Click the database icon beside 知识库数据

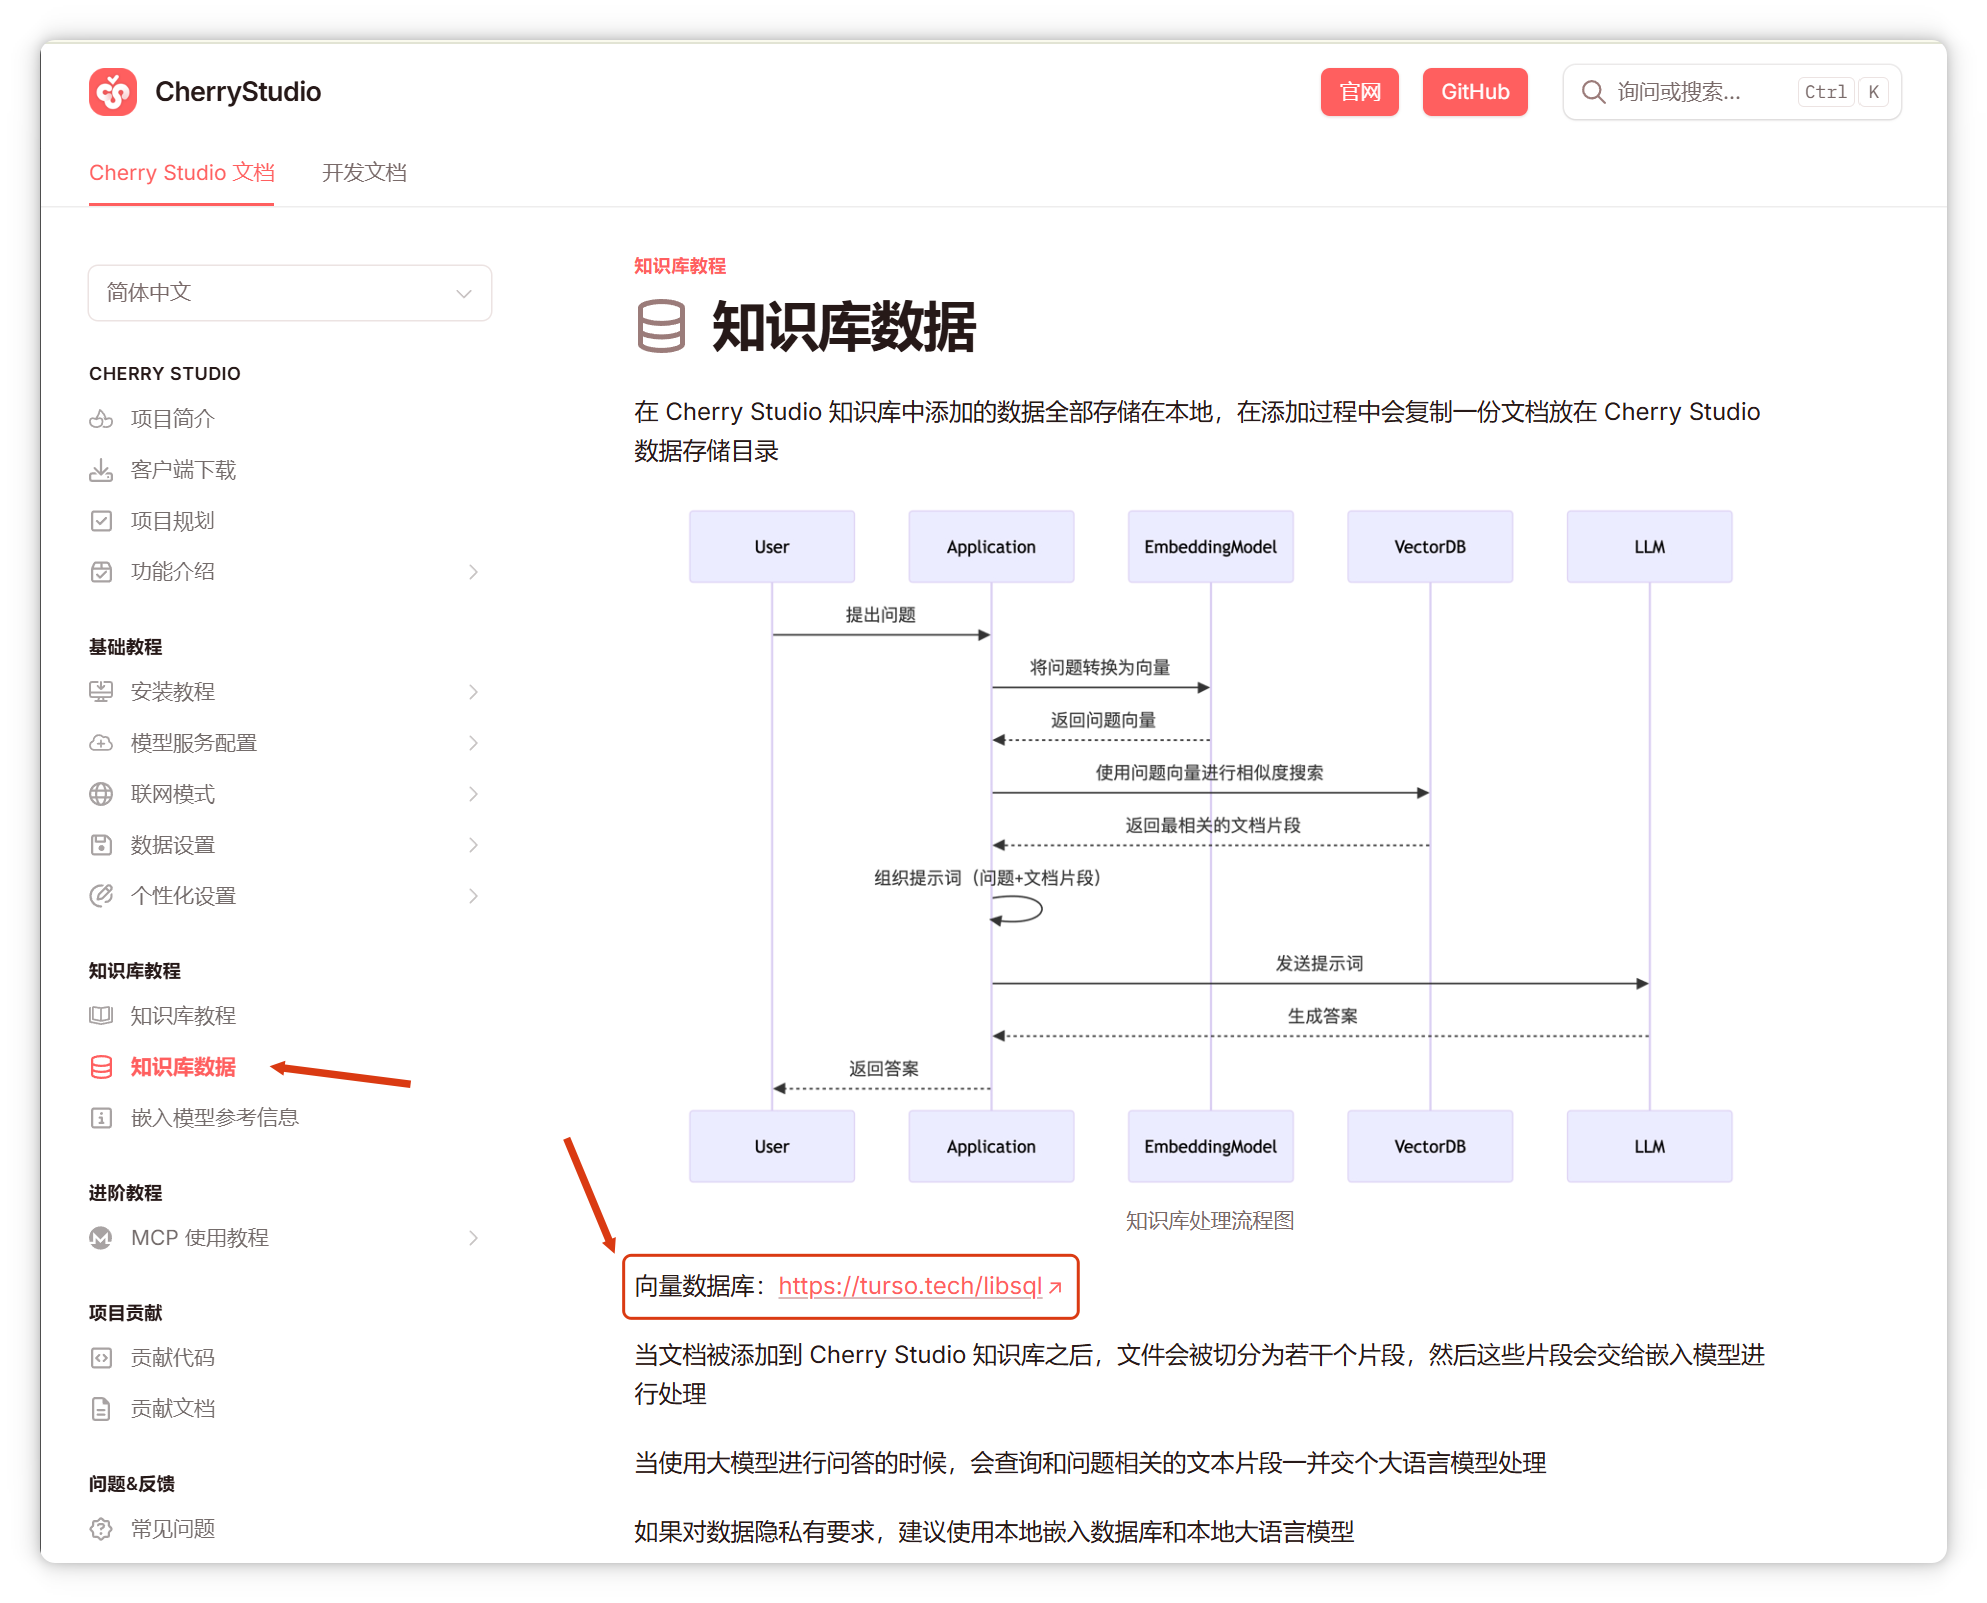pyautogui.click(x=101, y=1067)
